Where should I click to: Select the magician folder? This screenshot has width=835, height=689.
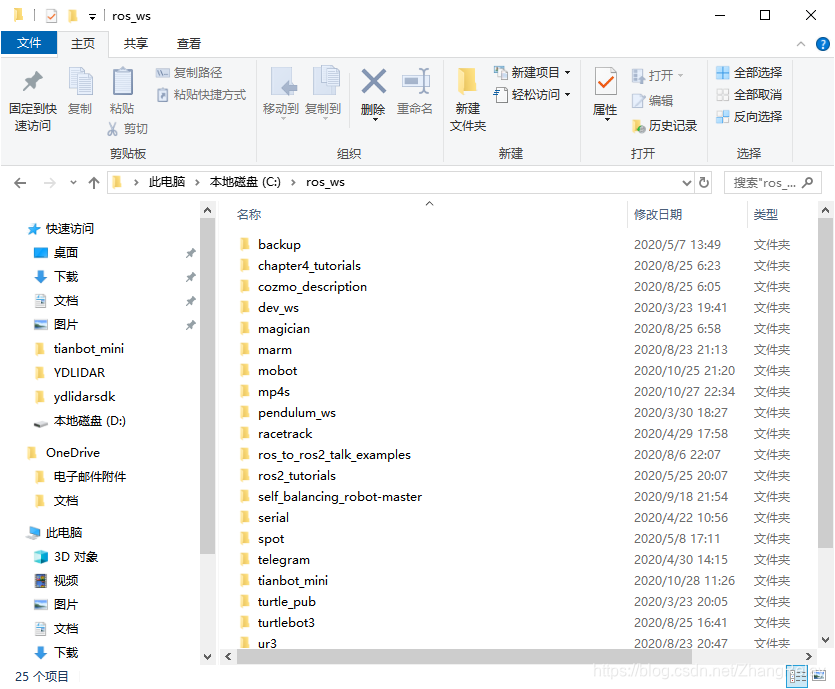(284, 329)
